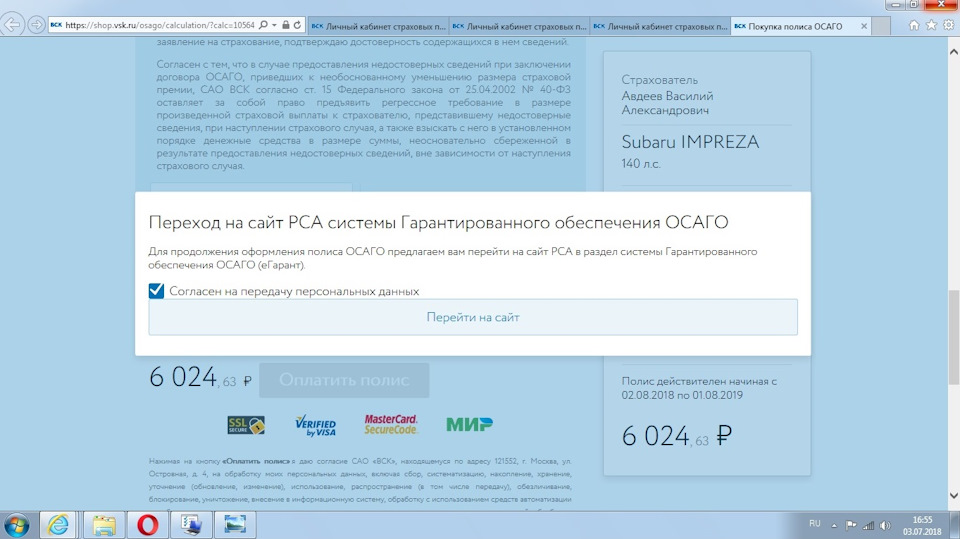The width and height of the screenshot is (960, 539).
Task: Click the '140 л.с.' horsepower text
Action: click(x=641, y=164)
